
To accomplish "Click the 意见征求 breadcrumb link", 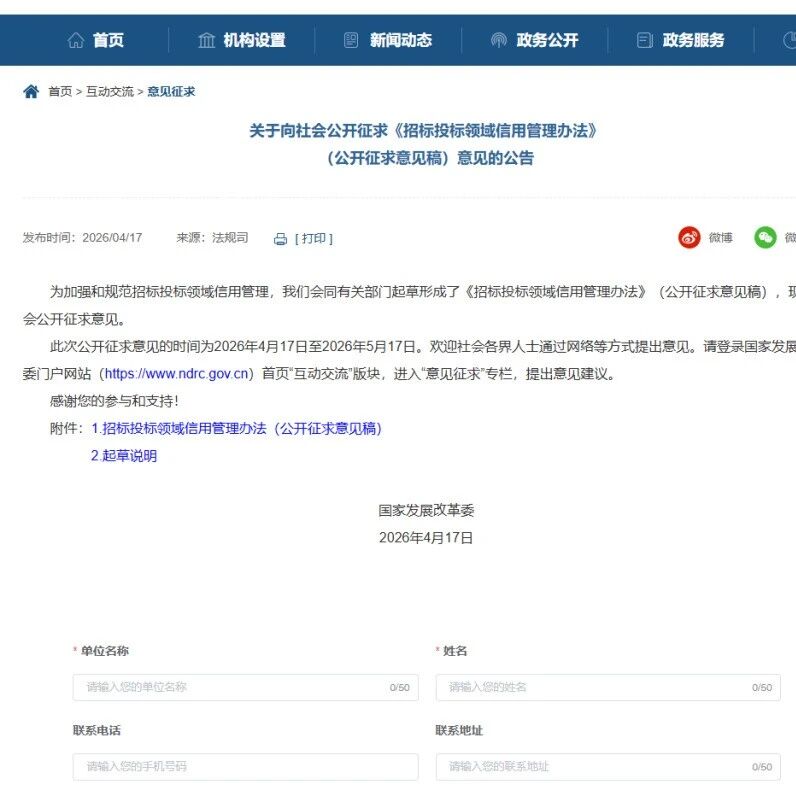I will (171, 91).
